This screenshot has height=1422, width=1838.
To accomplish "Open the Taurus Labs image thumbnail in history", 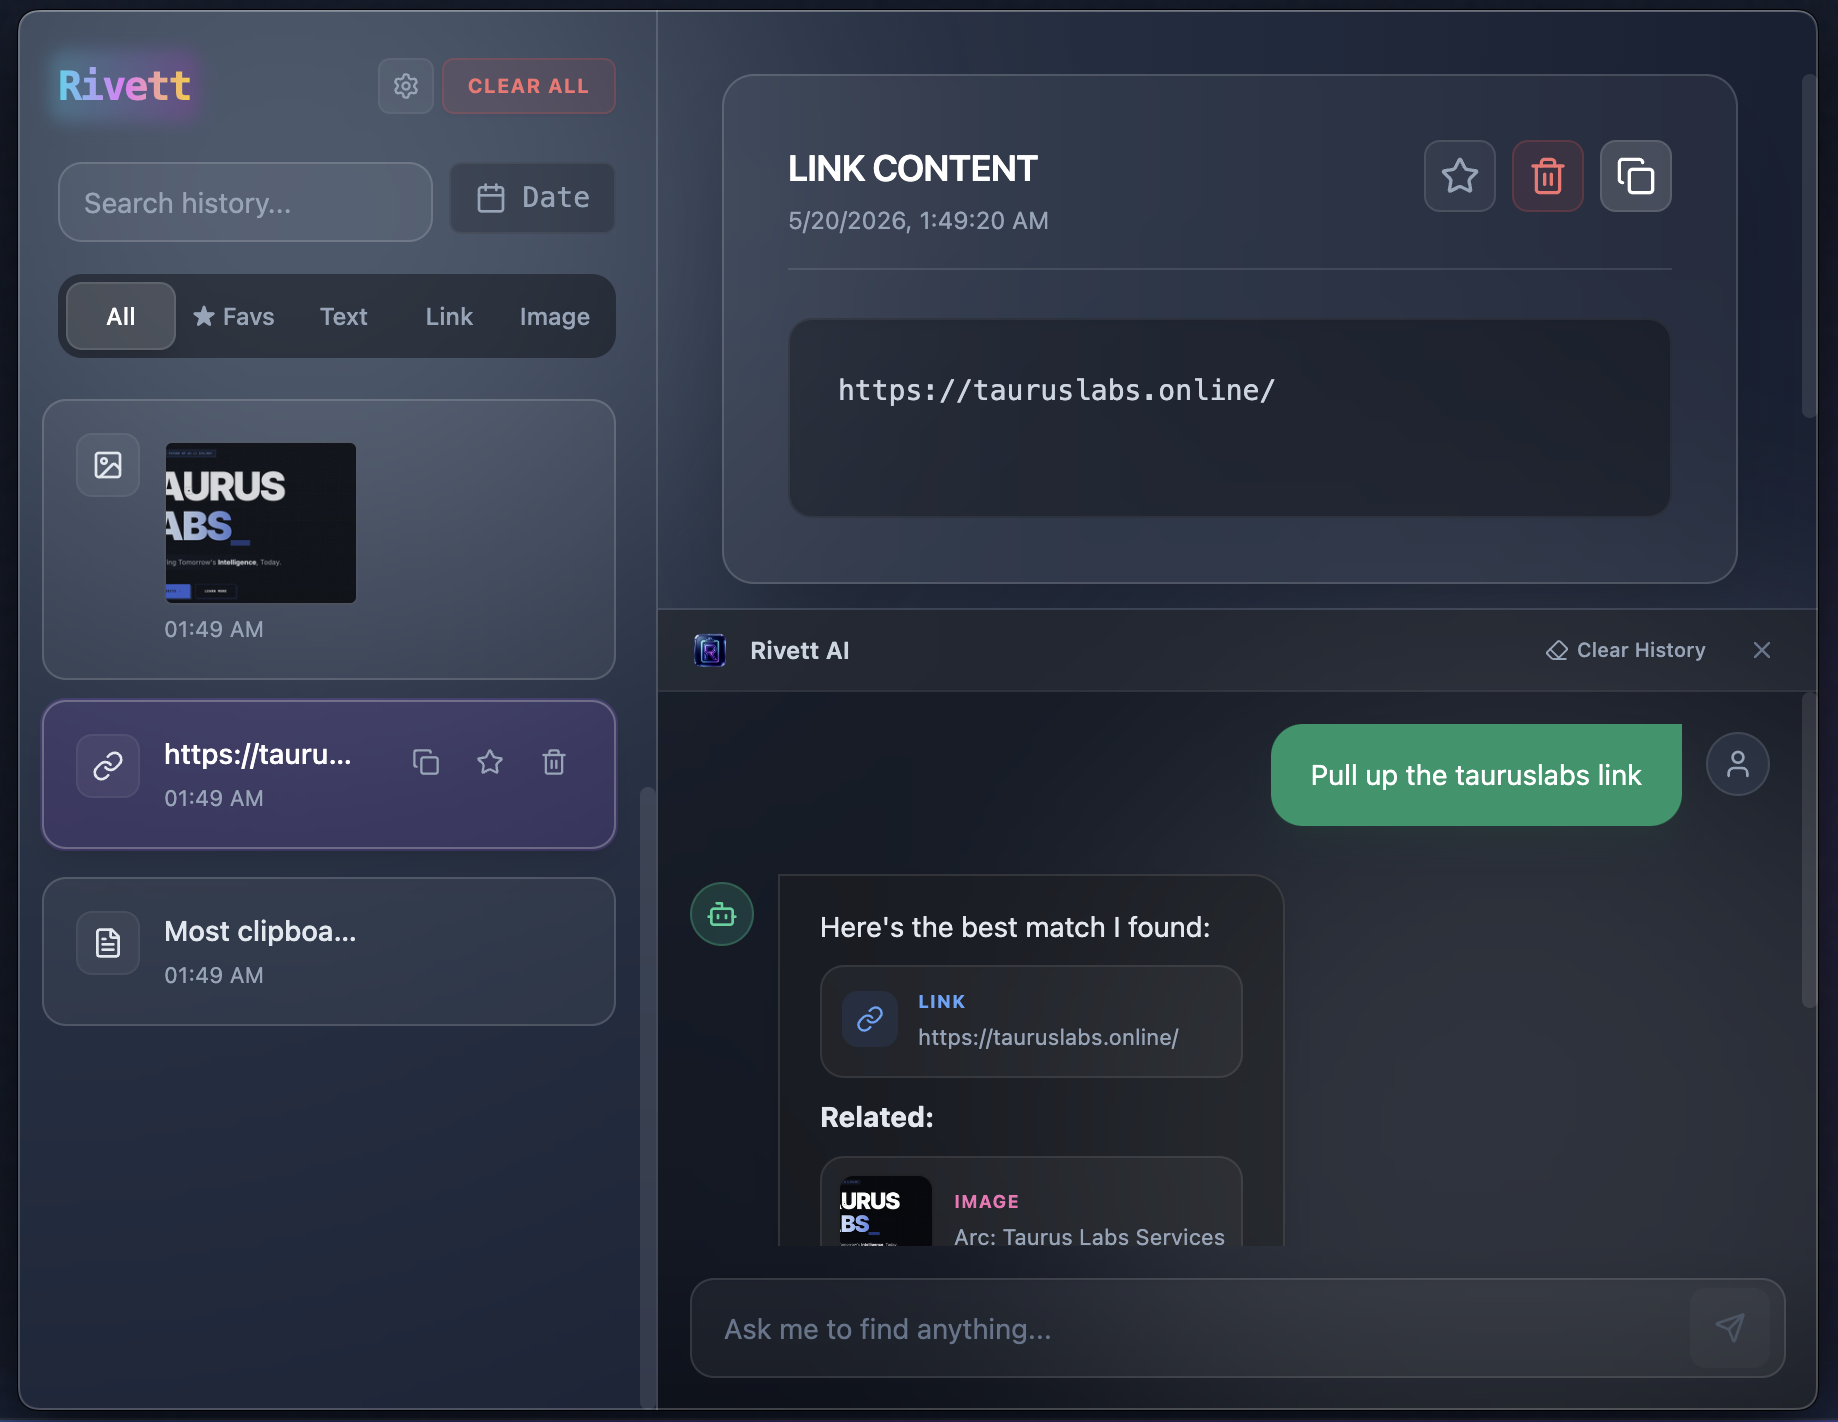I will pyautogui.click(x=260, y=522).
